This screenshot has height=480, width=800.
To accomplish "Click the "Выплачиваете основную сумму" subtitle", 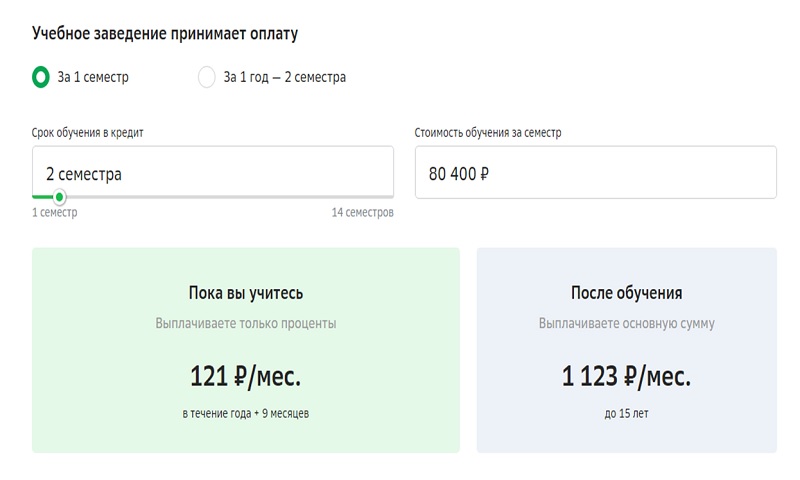I will click(627, 324).
